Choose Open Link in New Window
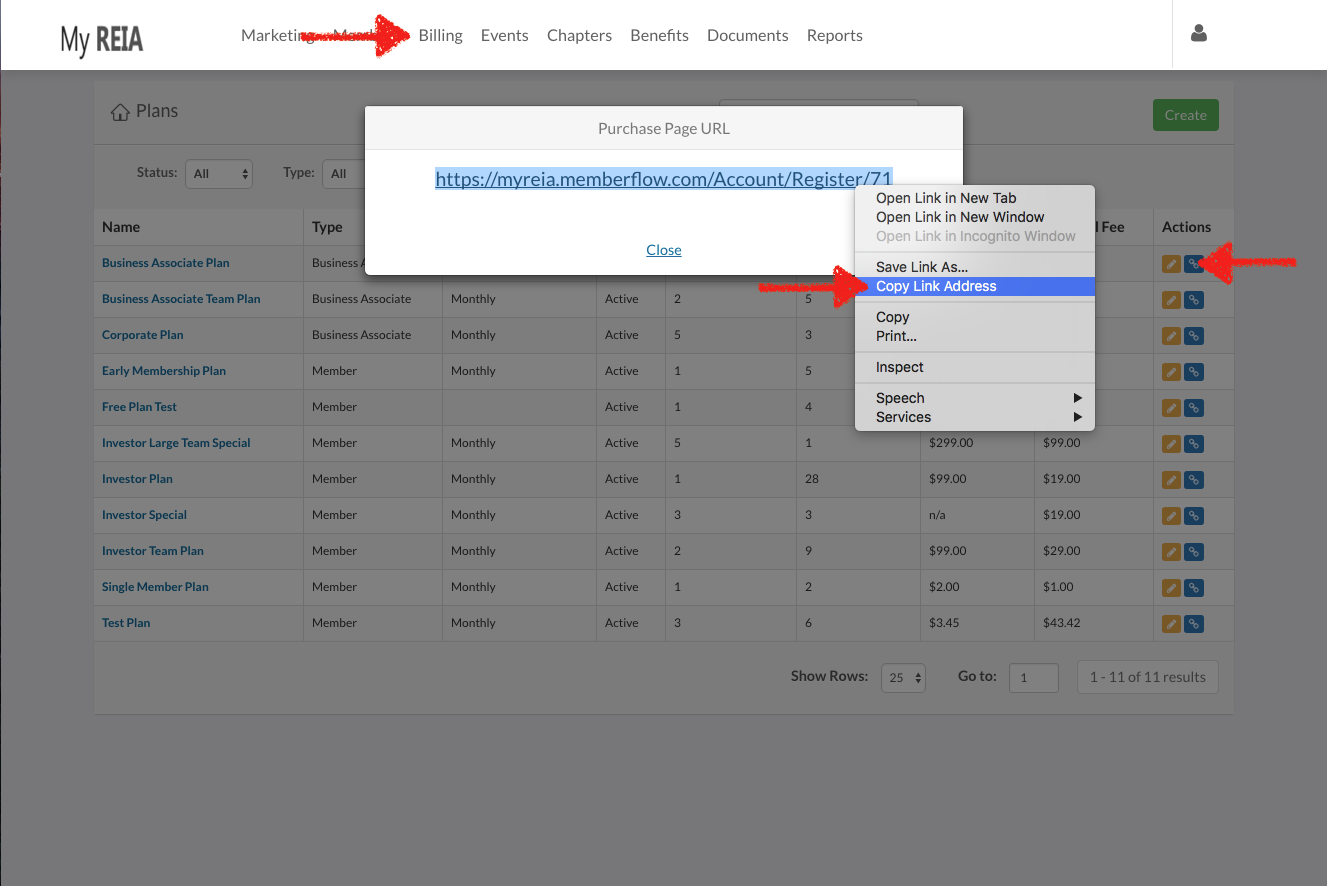The image size is (1327, 886). point(975,217)
